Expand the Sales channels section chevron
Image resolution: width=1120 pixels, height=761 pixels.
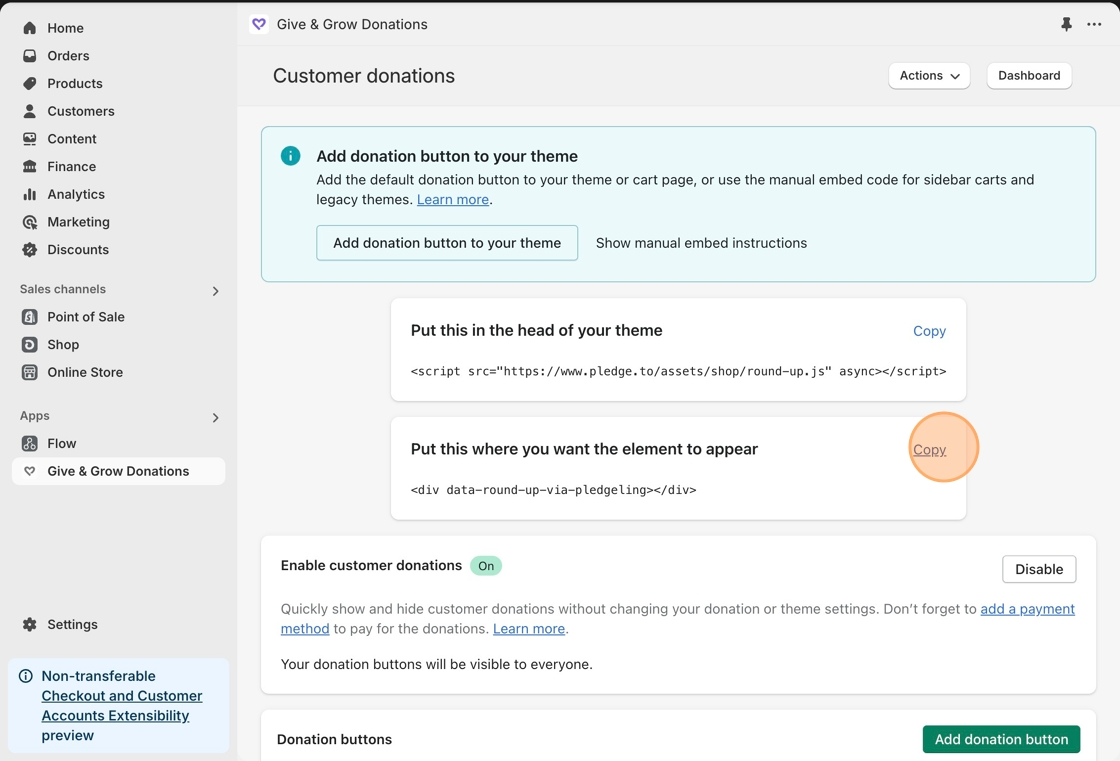point(215,291)
